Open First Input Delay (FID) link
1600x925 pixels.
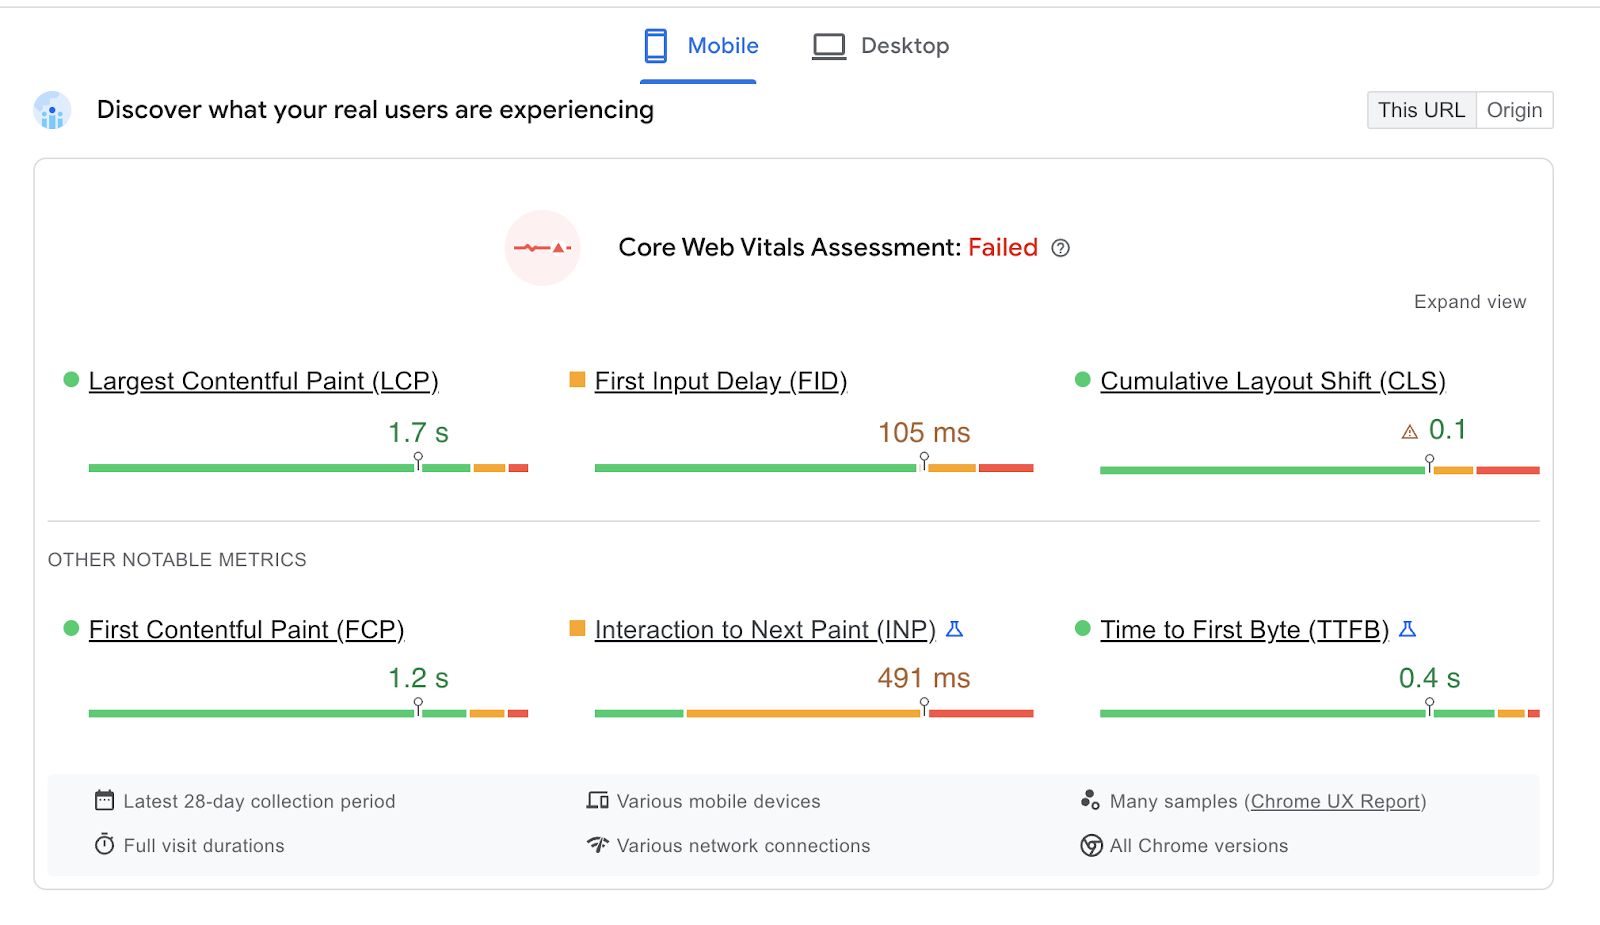click(720, 381)
